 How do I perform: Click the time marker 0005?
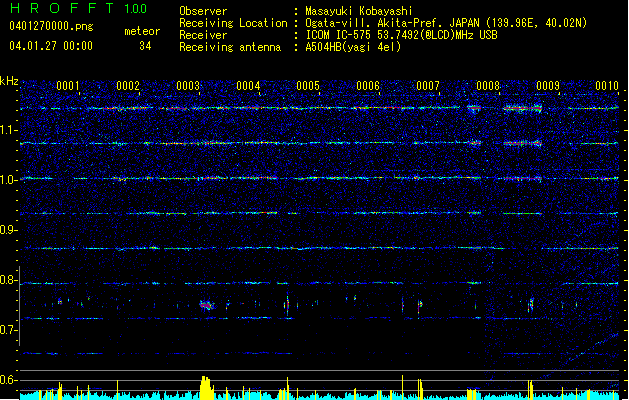[x=308, y=86]
